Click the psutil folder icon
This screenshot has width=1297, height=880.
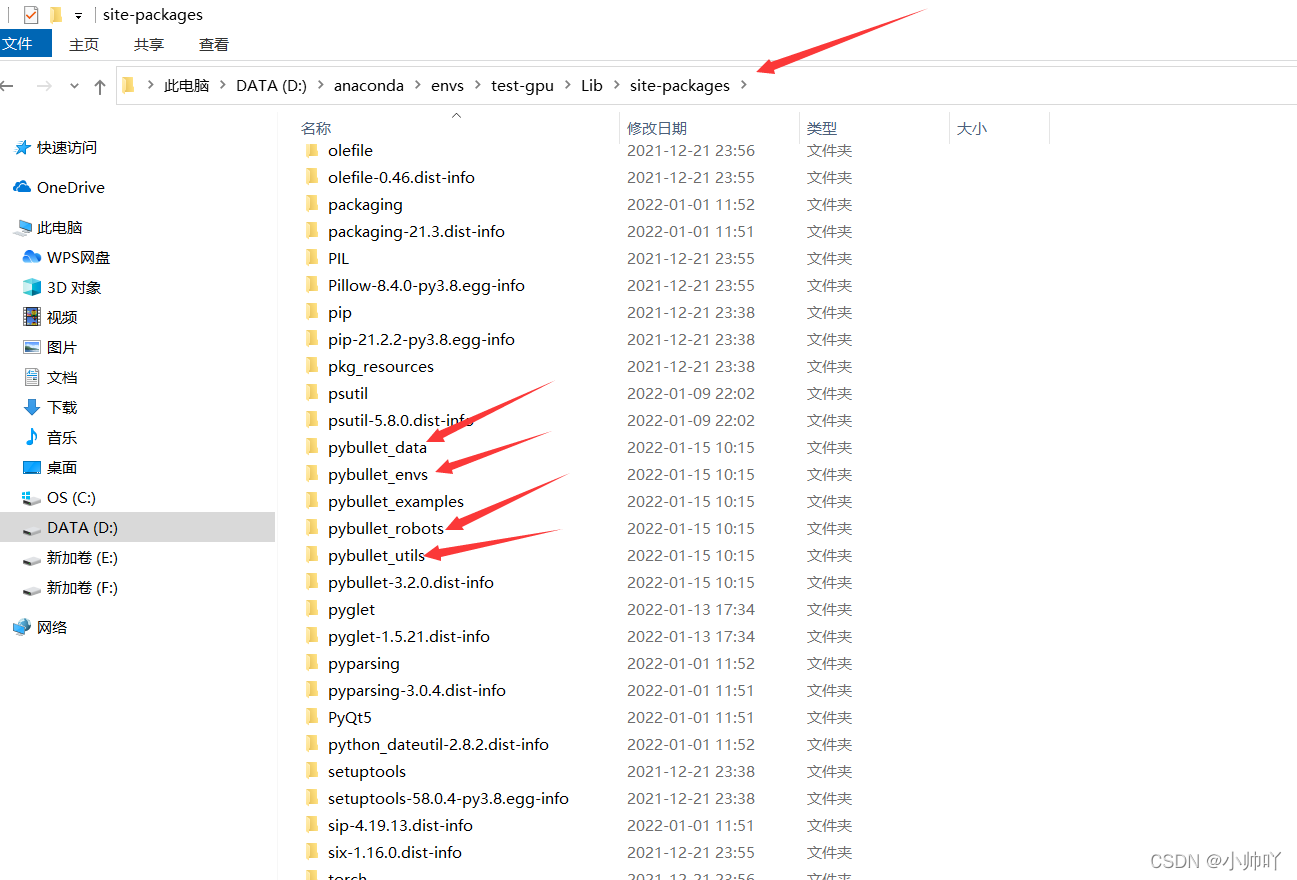pyautogui.click(x=312, y=393)
